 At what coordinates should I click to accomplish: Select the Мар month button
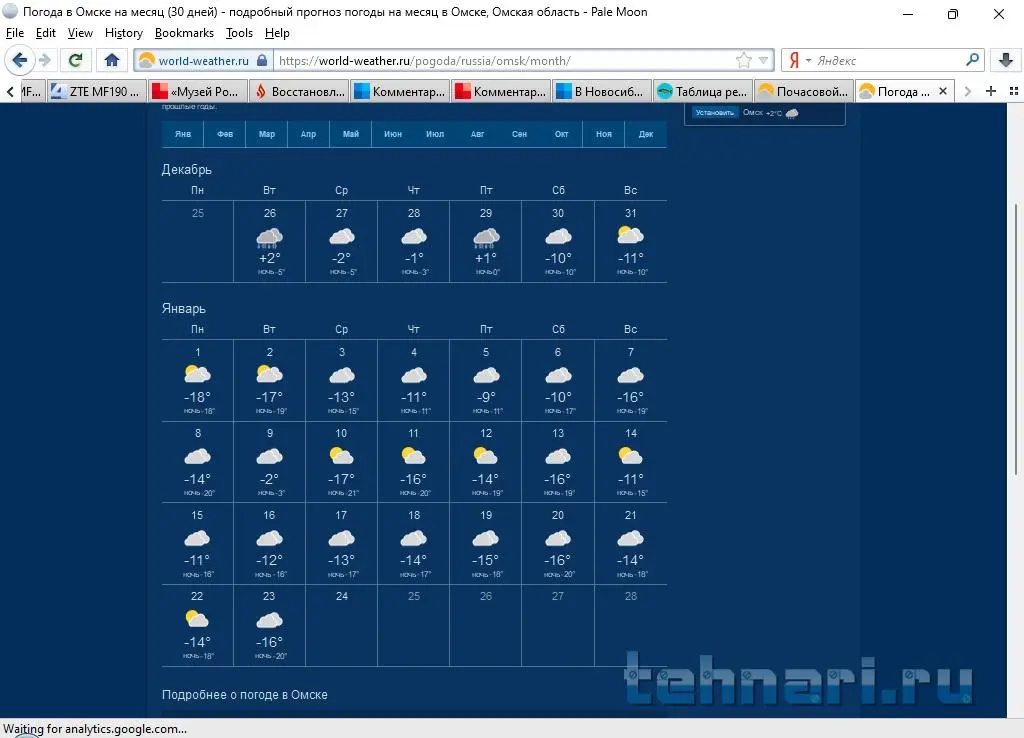[x=266, y=134]
